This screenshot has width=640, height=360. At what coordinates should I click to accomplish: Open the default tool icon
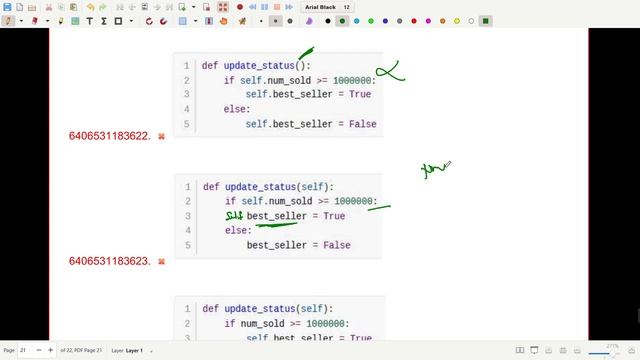point(242,21)
